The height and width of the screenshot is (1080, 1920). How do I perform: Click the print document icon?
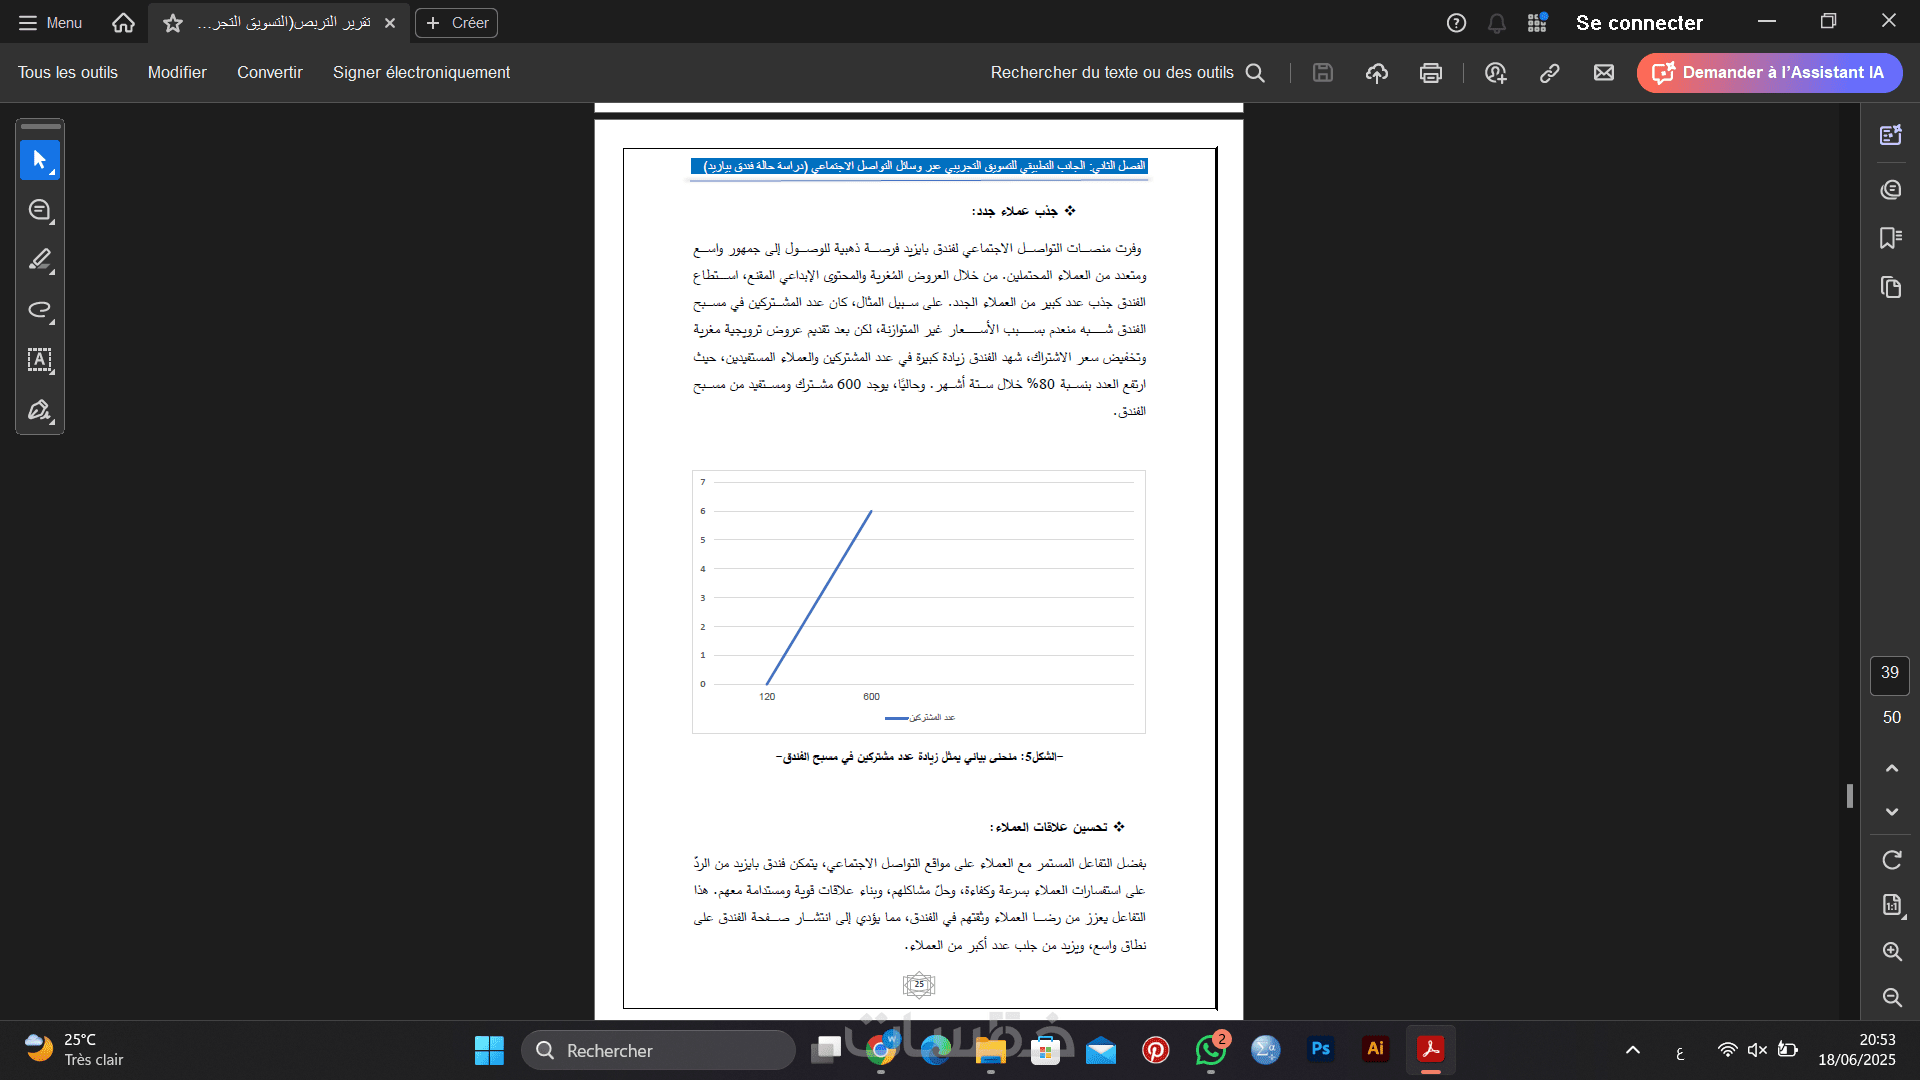tap(1431, 72)
